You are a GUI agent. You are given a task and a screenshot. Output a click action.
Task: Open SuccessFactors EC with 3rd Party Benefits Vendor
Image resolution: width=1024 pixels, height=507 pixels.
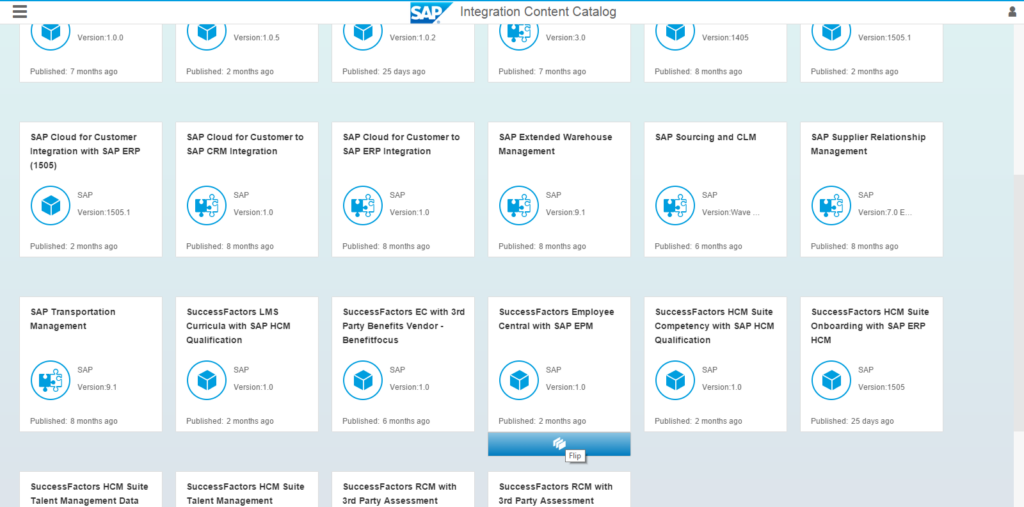(x=403, y=326)
